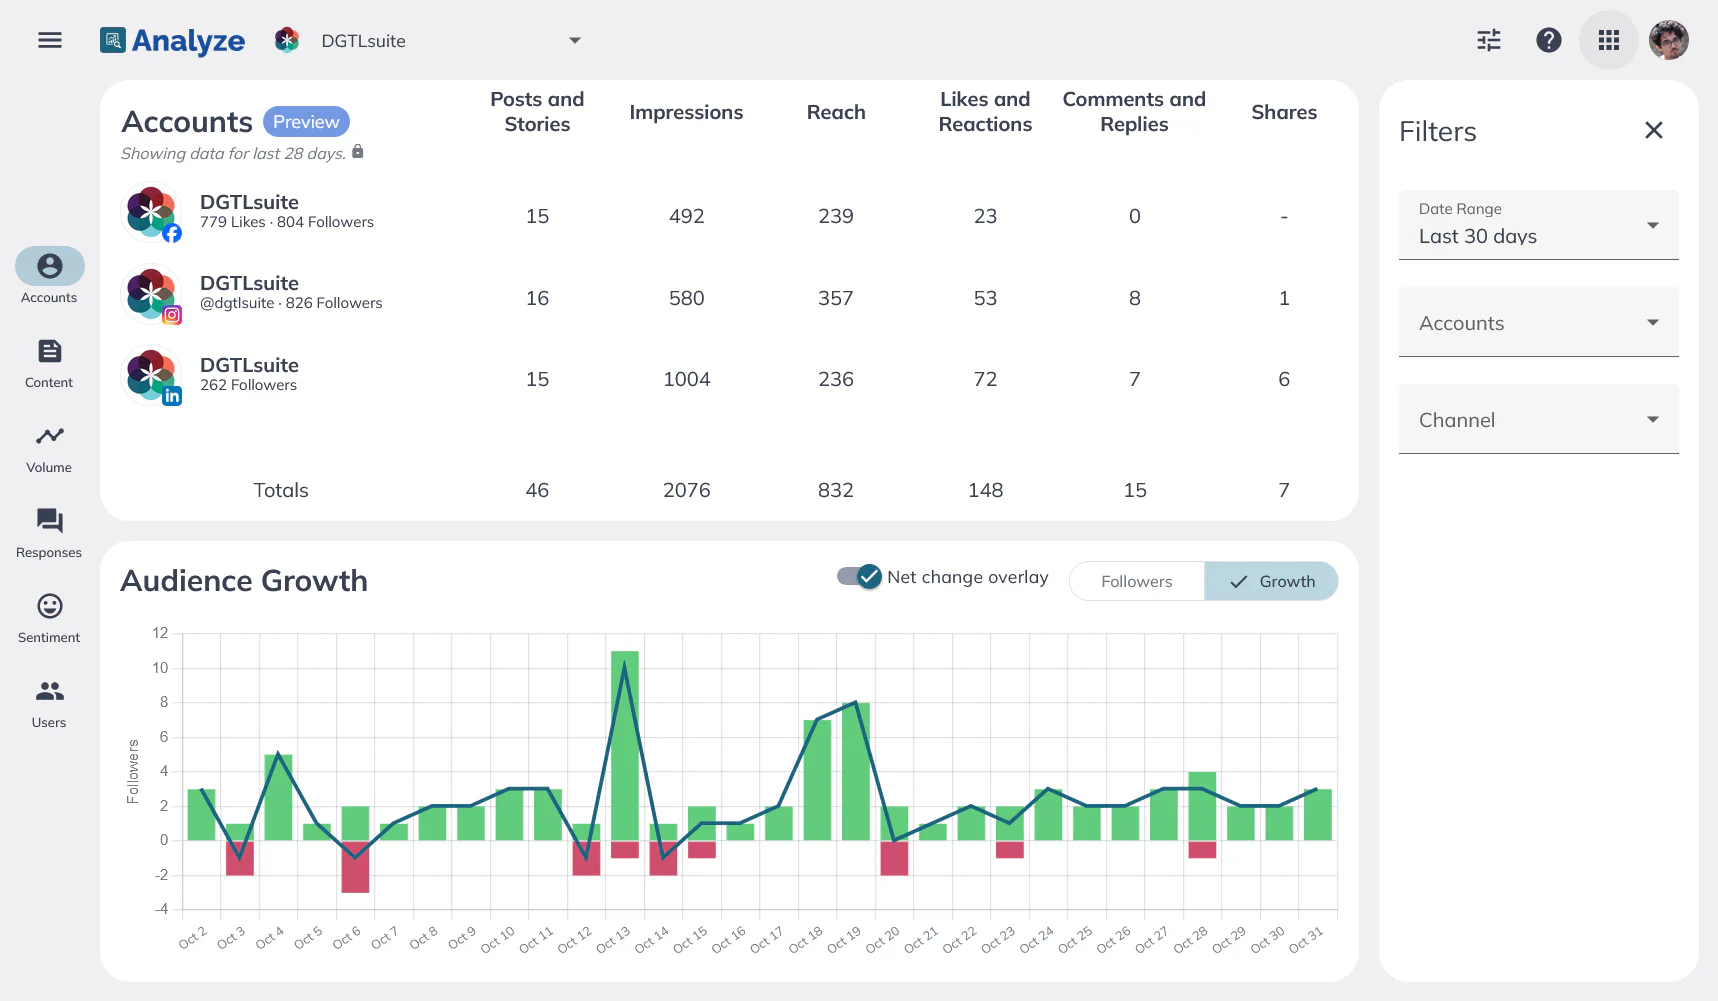Open the Accounts filter dropdown
Image resolution: width=1718 pixels, height=1001 pixels.
(x=1538, y=322)
